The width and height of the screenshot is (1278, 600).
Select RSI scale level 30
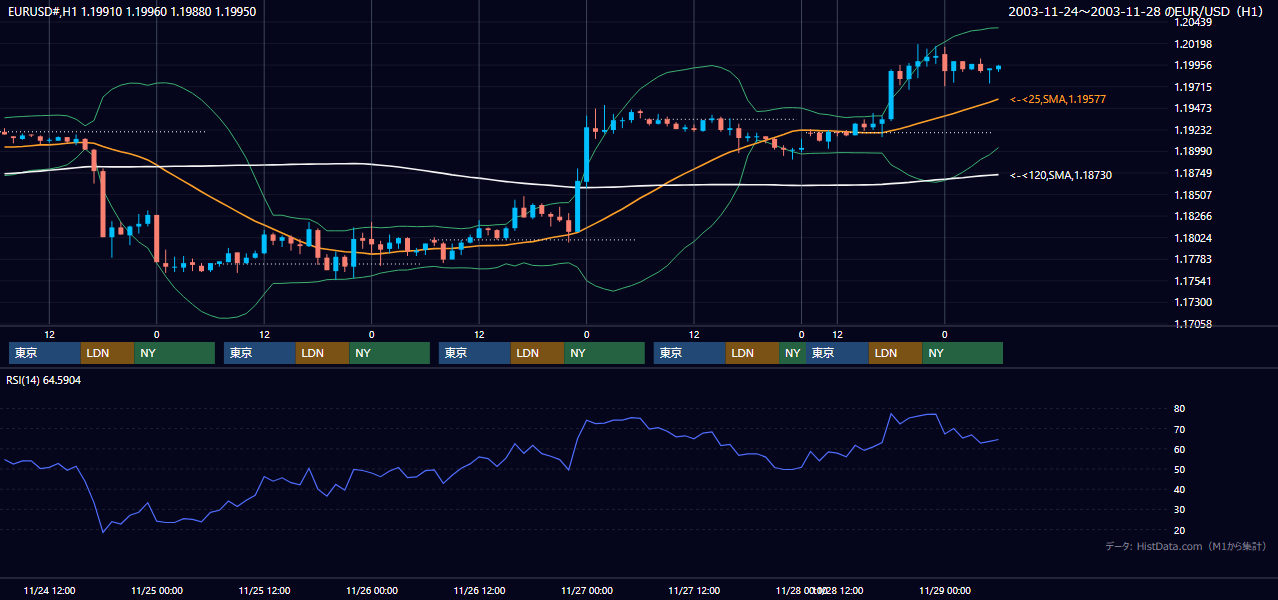pos(1180,510)
